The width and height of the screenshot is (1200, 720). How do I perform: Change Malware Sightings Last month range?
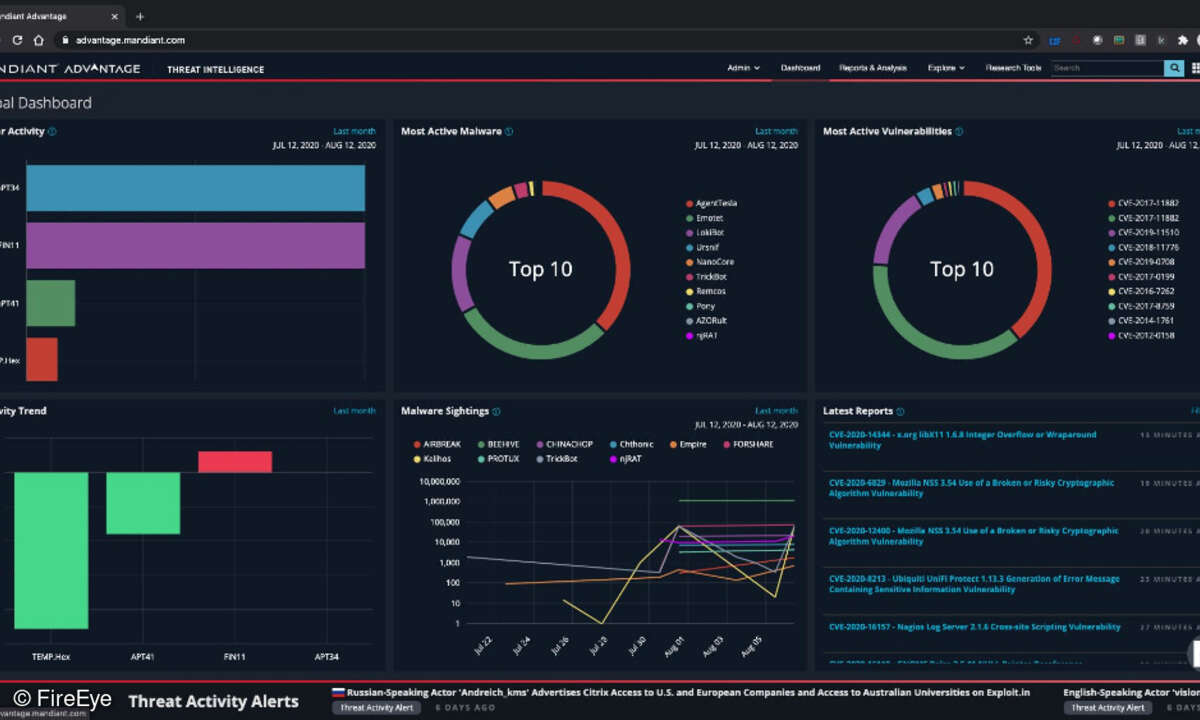point(777,411)
